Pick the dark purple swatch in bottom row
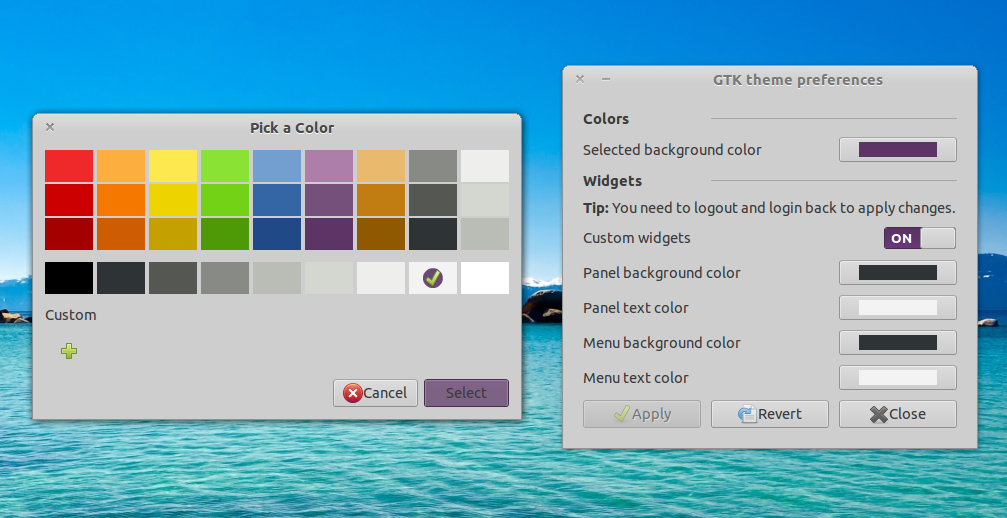This screenshot has height=518, width=1007. (329, 234)
